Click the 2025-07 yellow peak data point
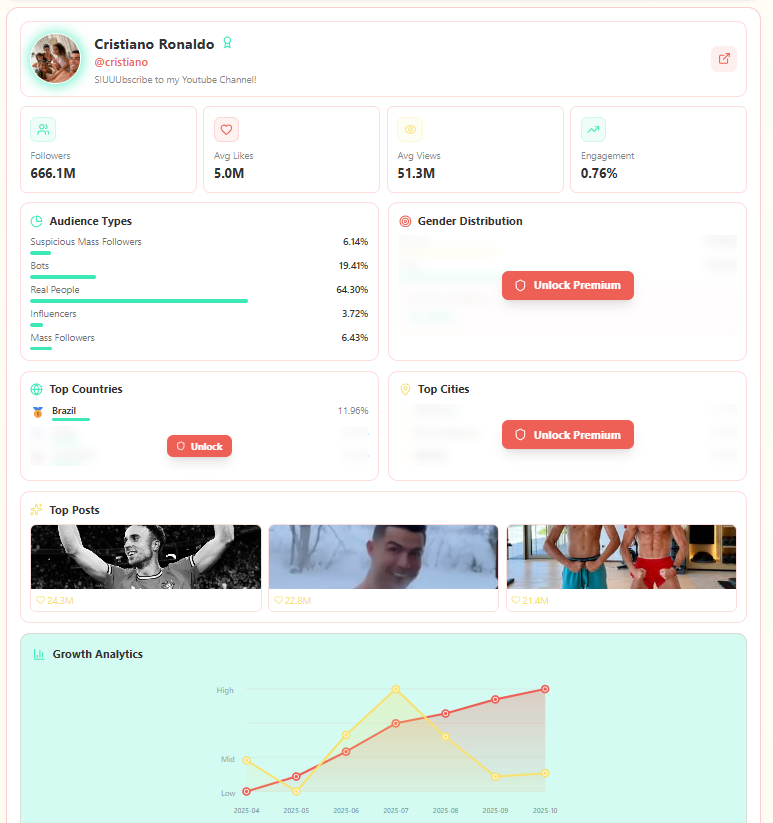Screen dimensions: 773x823 click(x=396, y=689)
